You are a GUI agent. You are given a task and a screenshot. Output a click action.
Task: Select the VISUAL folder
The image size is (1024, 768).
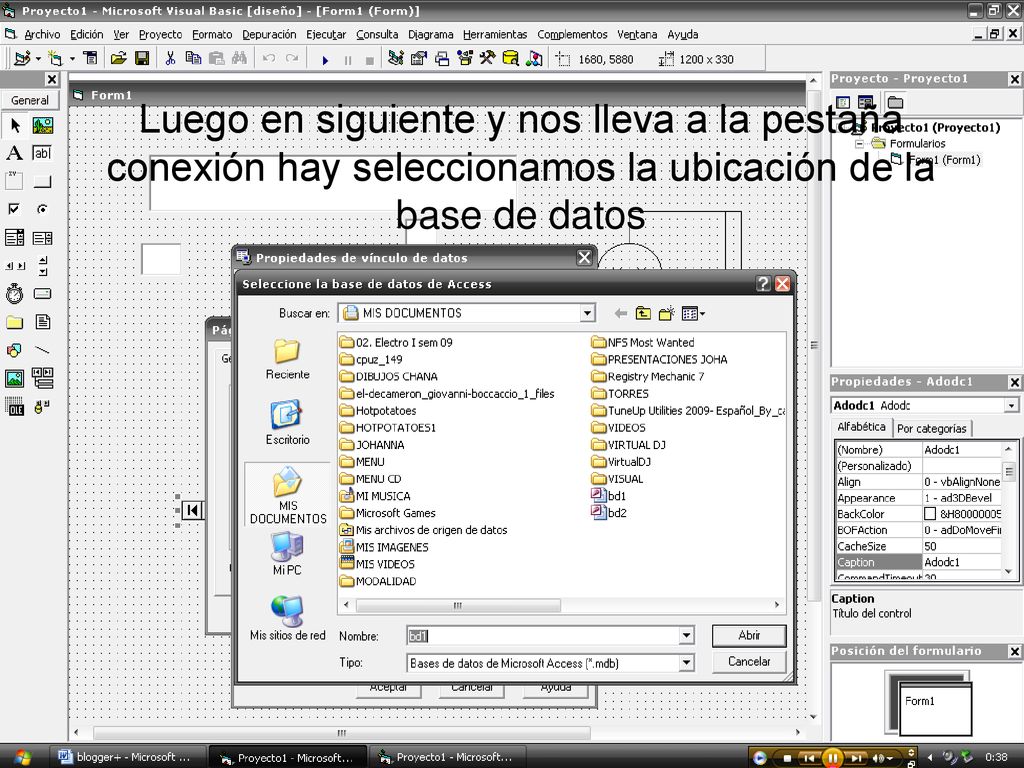[617, 479]
